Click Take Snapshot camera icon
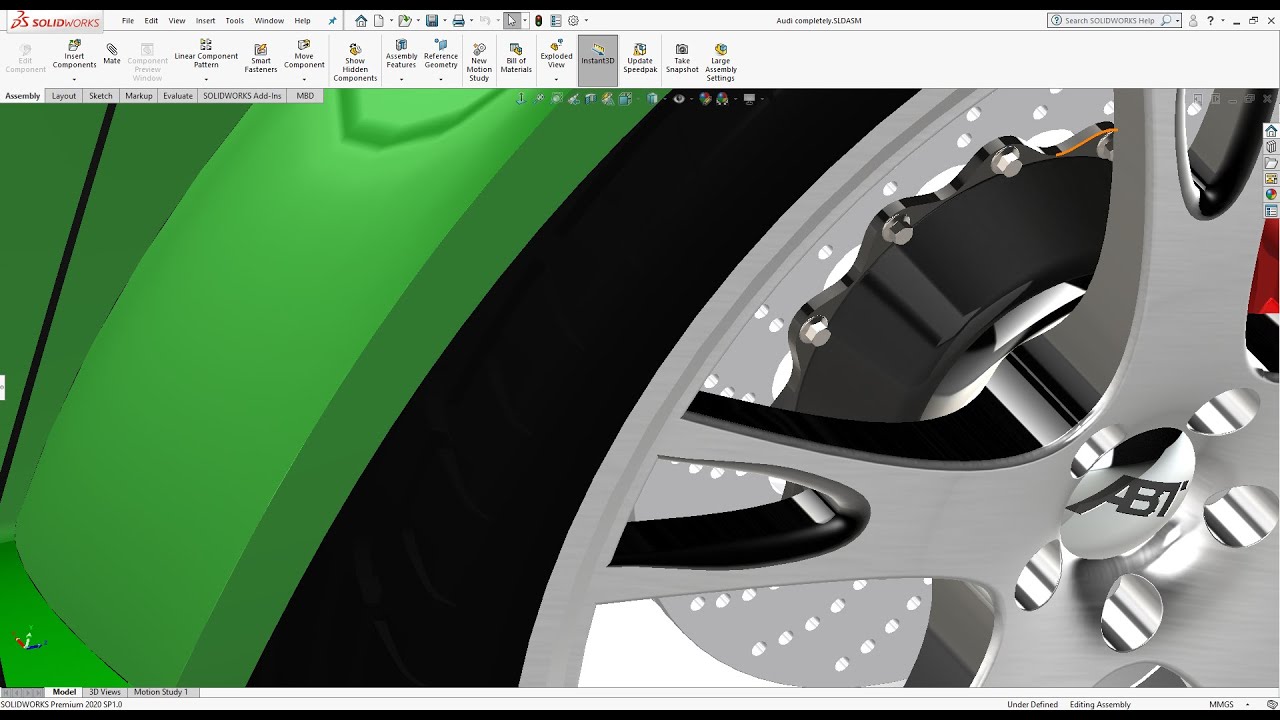This screenshot has width=1280, height=720. pyautogui.click(x=682, y=58)
